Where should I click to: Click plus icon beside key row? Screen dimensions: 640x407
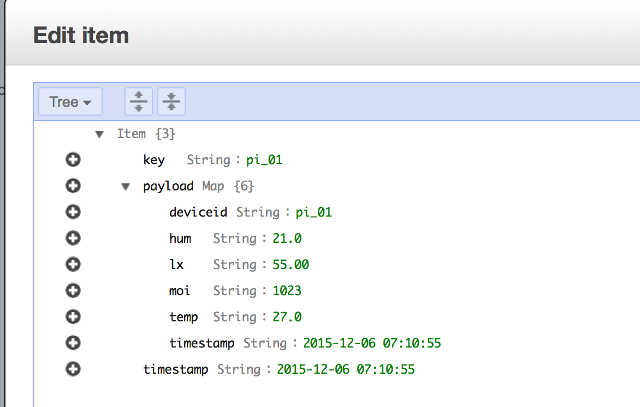click(x=72, y=160)
